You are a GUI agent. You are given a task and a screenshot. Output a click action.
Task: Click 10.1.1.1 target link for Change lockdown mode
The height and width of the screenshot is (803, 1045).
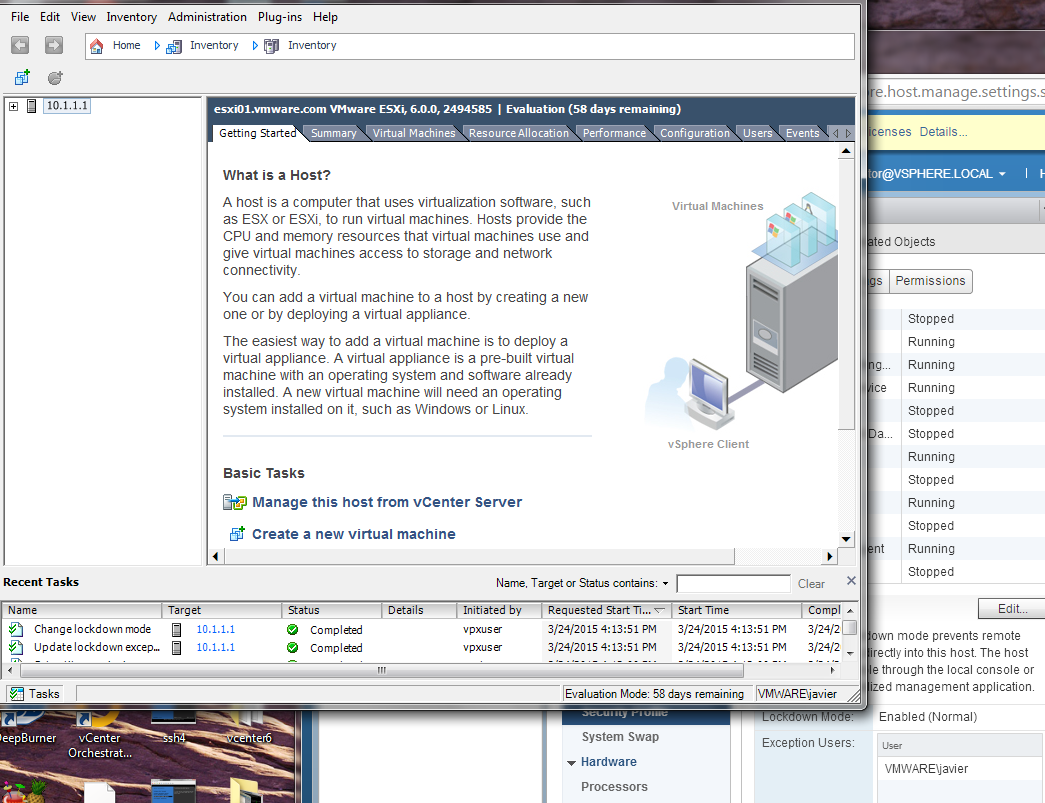(215, 629)
